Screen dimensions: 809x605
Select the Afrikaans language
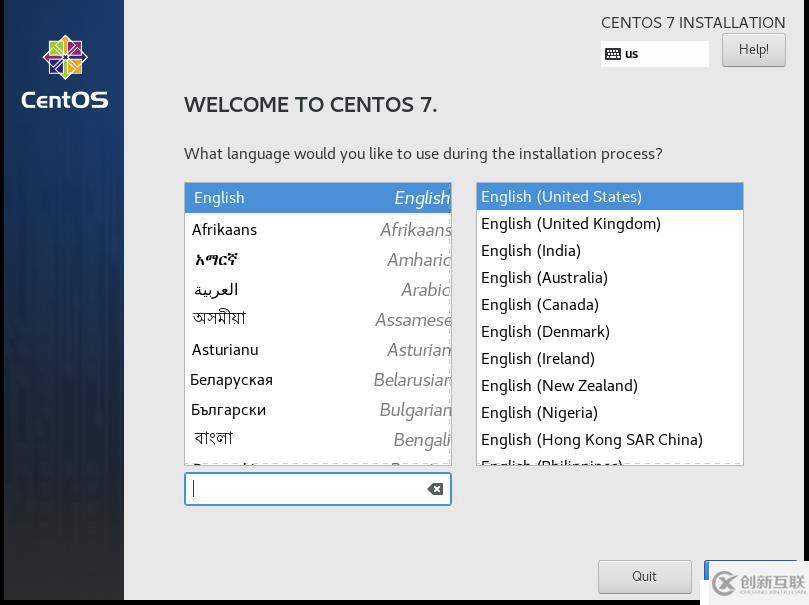pyautogui.click(x=224, y=229)
